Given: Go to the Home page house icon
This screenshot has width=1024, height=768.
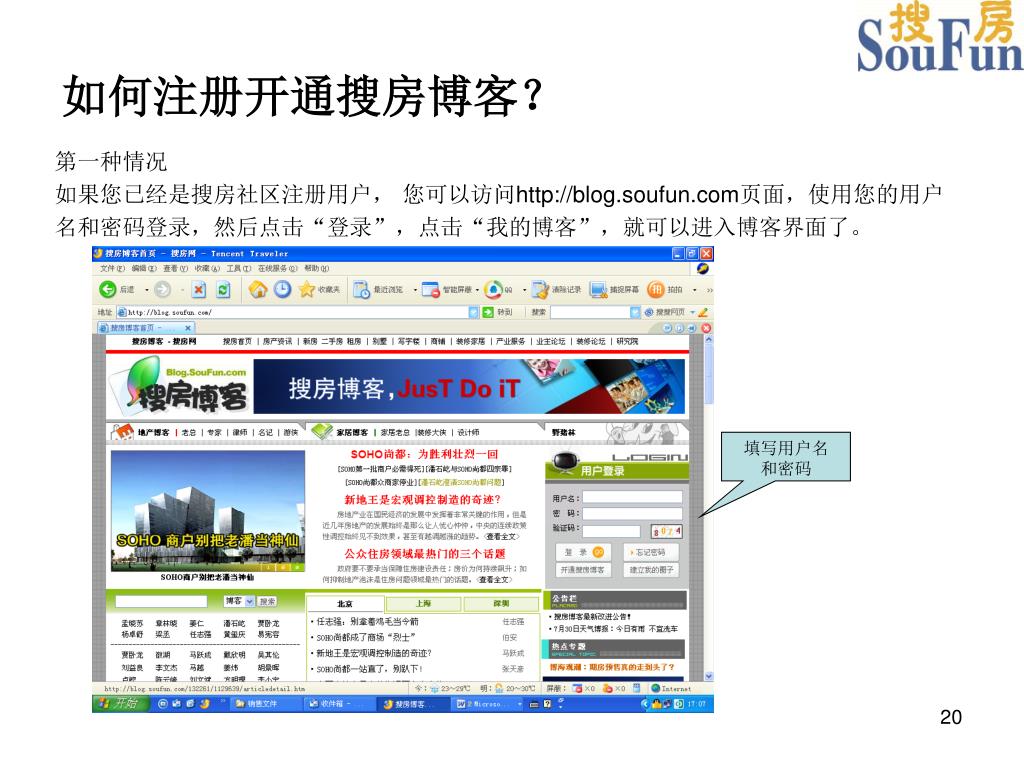Looking at the screenshot, I should pos(258,289).
